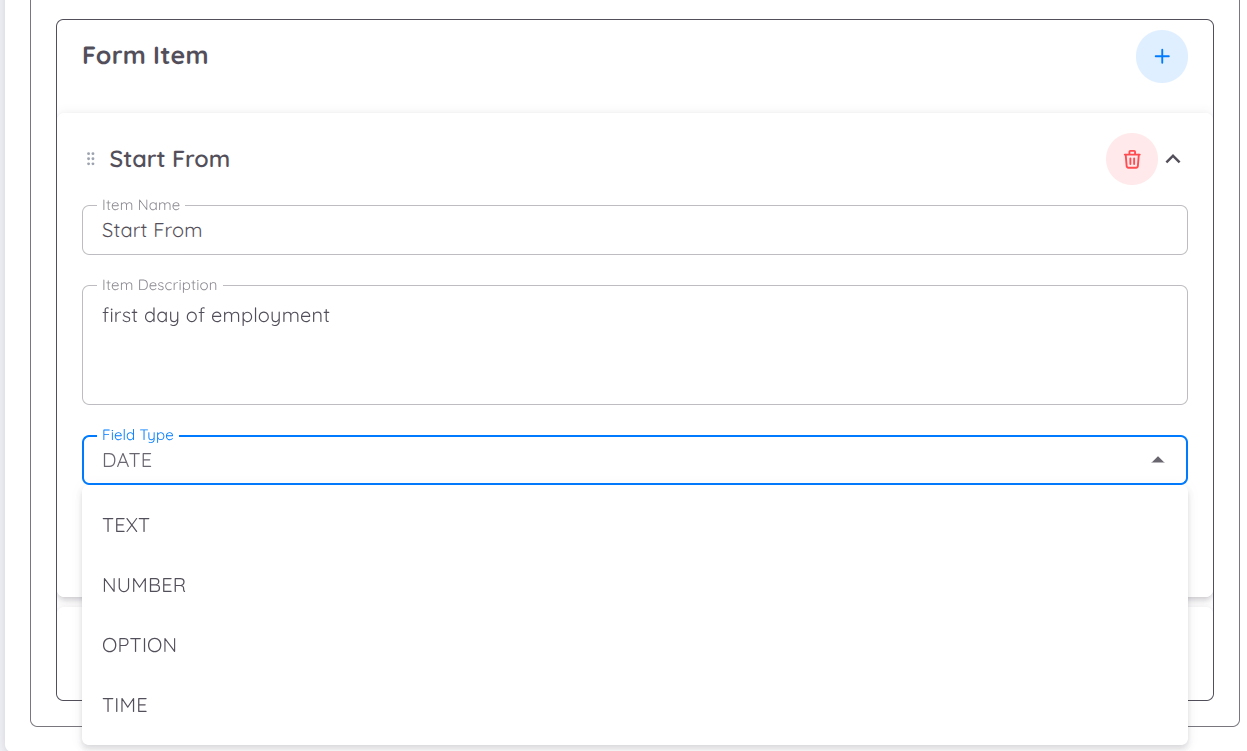Delete the Start From item with trash icon
Viewport: 1247px width, 751px height.
tap(1131, 159)
